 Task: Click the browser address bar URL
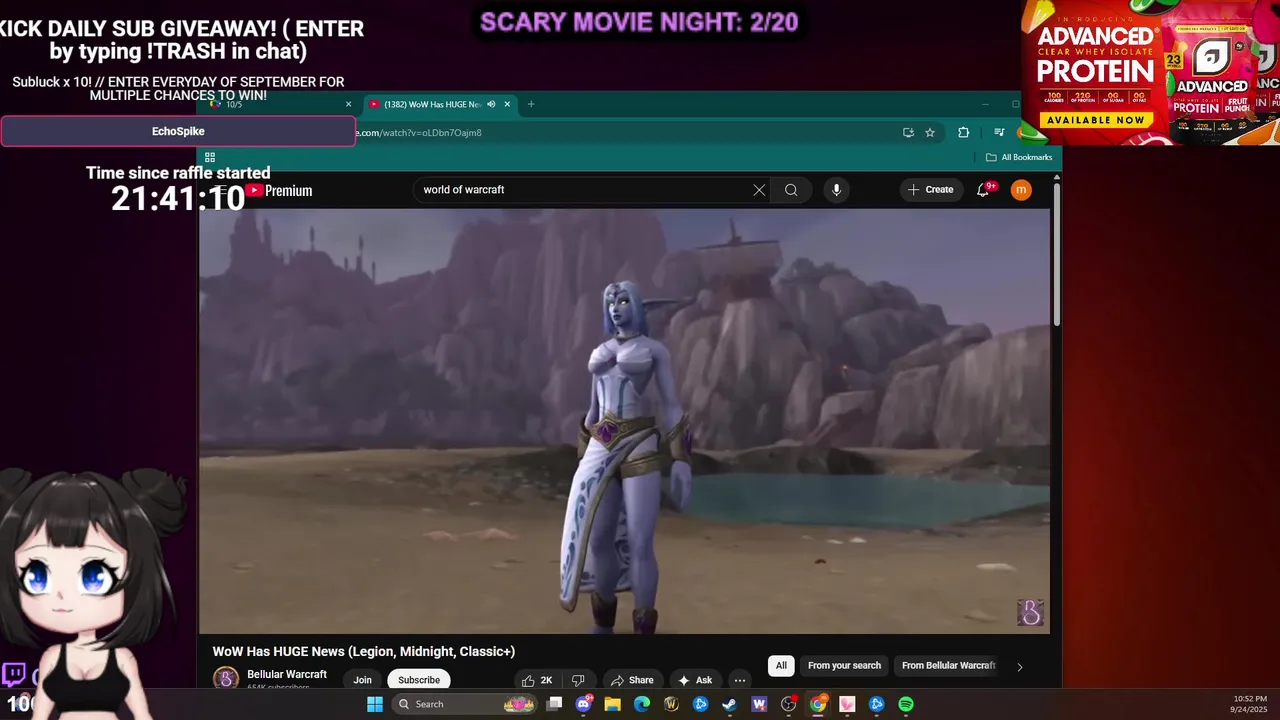click(x=420, y=132)
